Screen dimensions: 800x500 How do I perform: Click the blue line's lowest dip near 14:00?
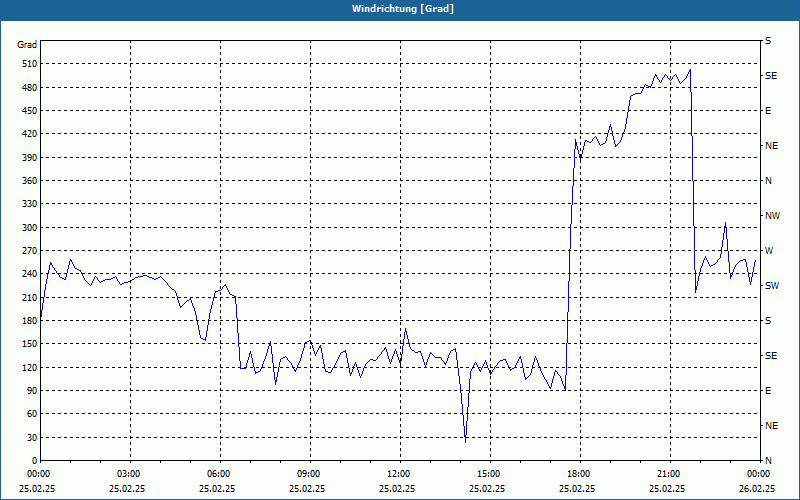pos(465,442)
